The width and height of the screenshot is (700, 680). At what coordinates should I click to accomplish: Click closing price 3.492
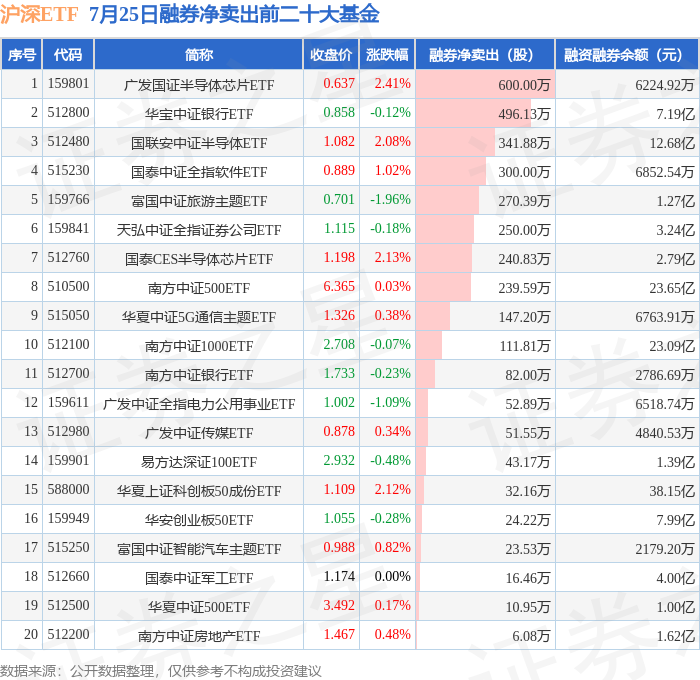point(339,606)
